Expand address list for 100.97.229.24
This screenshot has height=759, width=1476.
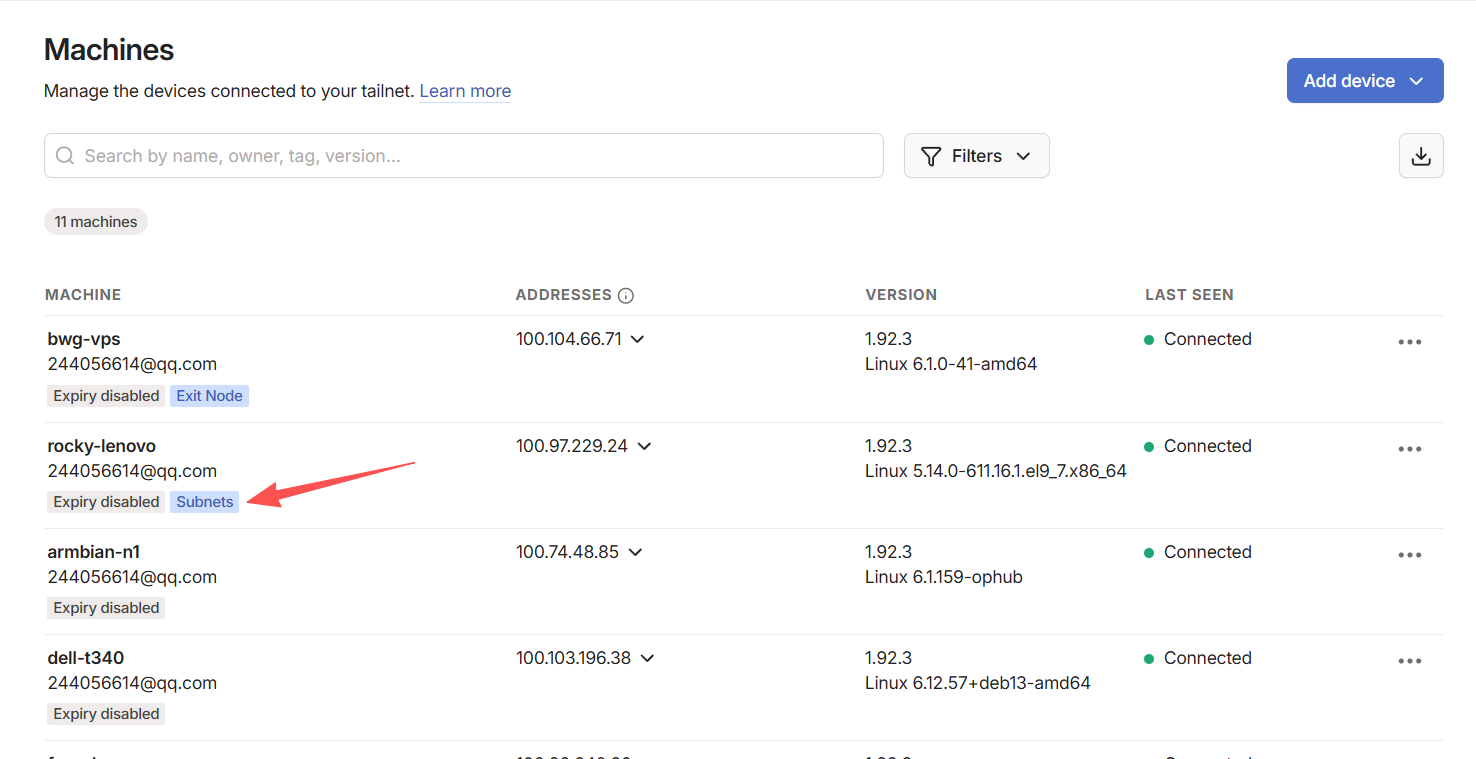tap(644, 446)
